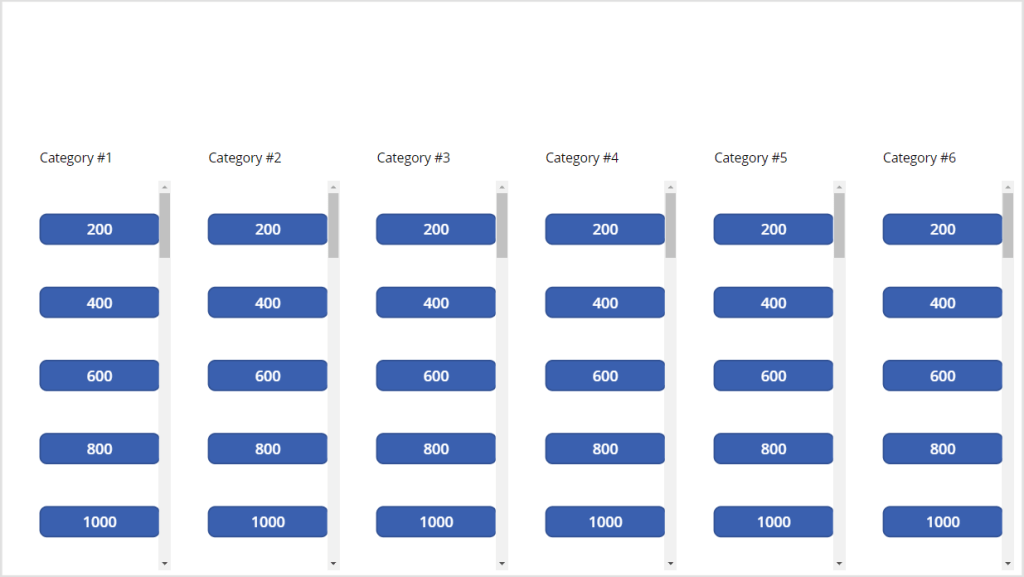Pick the 600 button in Category #5
Screen dimensions: 1024x577
773,376
